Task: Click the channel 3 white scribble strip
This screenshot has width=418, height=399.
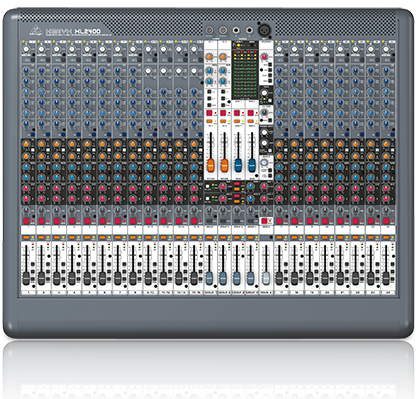Action: coord(58,230)
